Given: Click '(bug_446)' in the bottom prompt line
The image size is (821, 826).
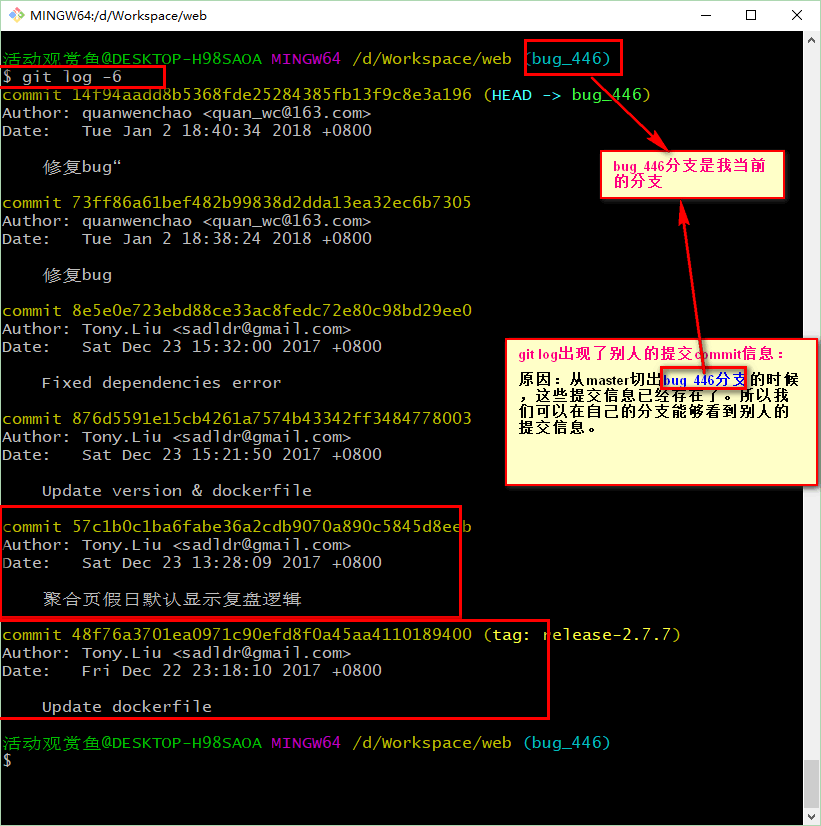Looking at the screenshot, I should [567, 743].
